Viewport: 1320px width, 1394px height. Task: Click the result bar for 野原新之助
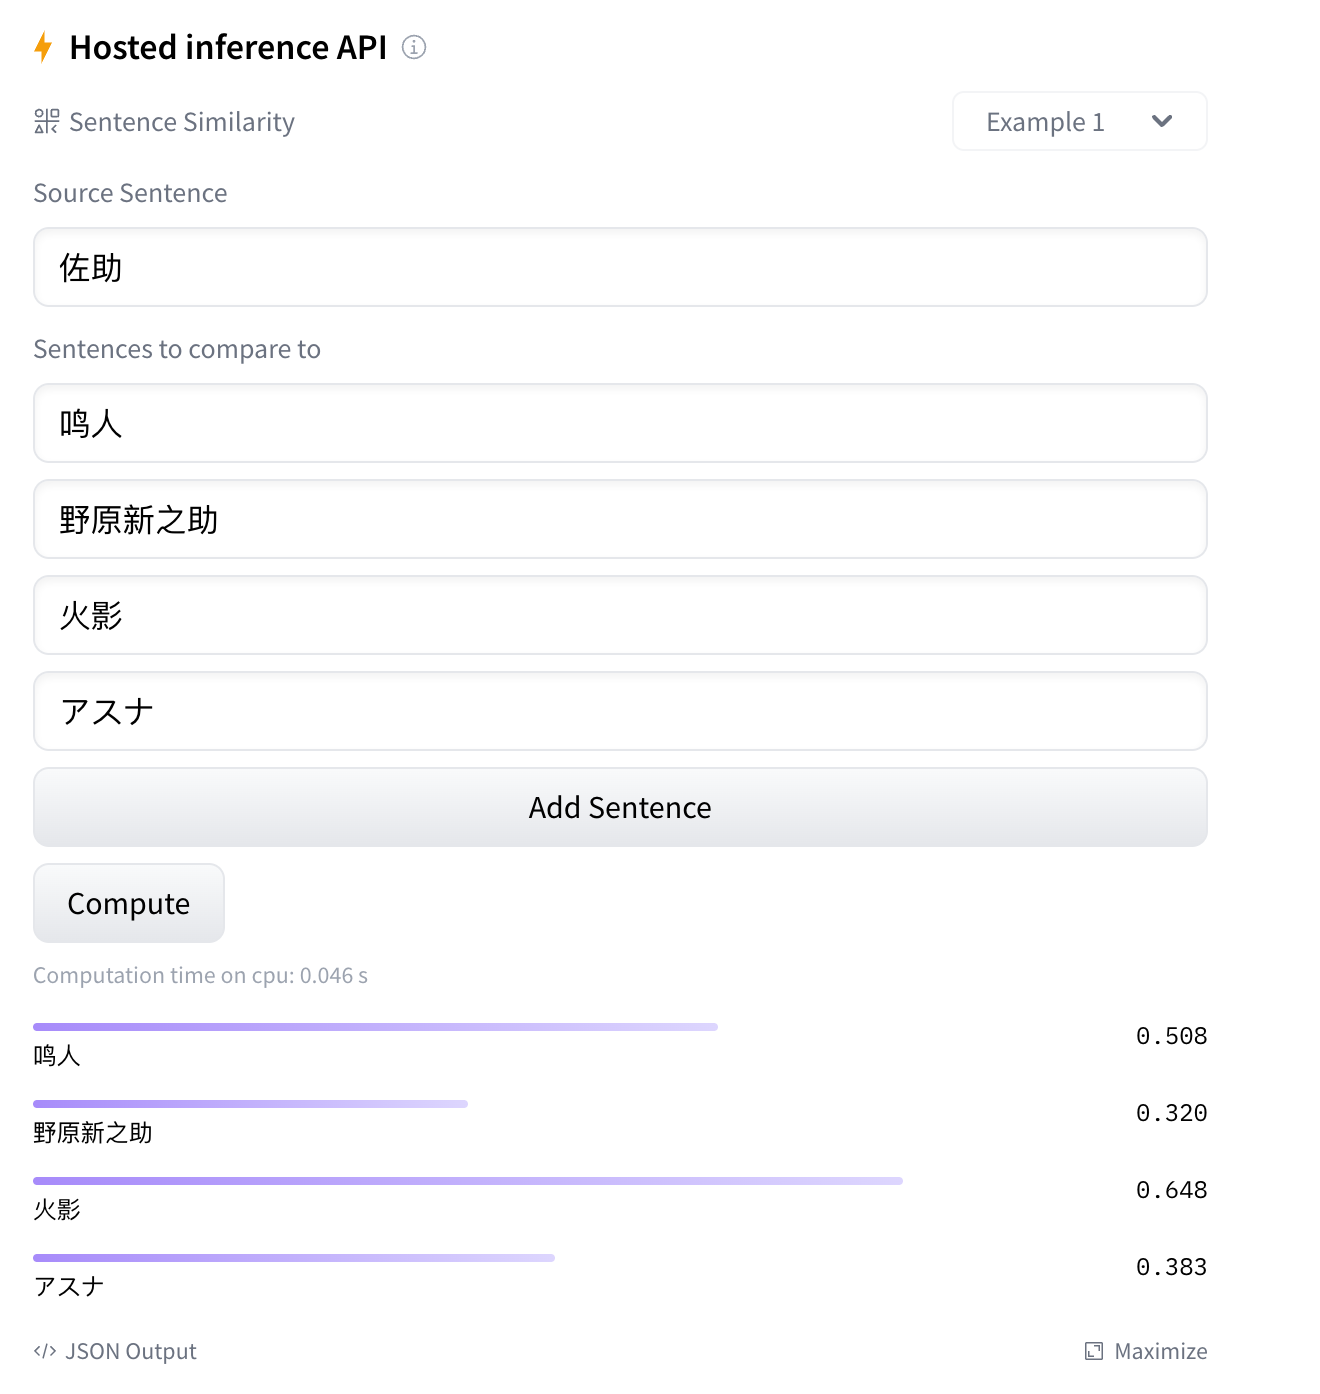point(250,1104)
